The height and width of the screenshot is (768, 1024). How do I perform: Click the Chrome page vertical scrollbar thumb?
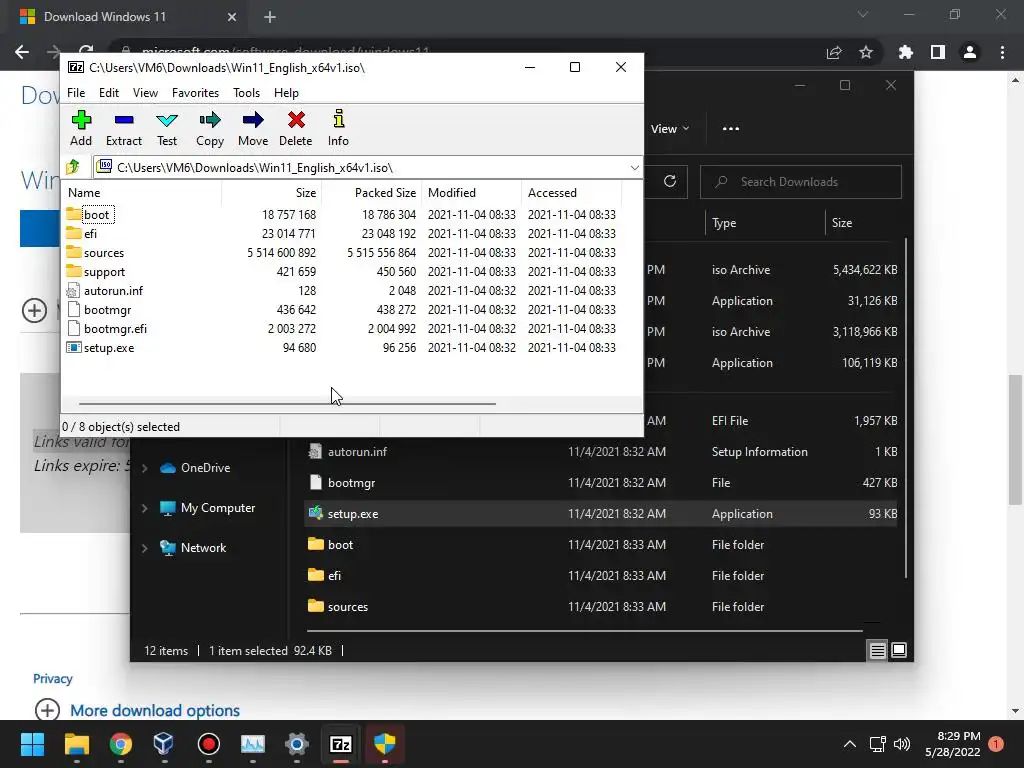[x=1015, y=440]
